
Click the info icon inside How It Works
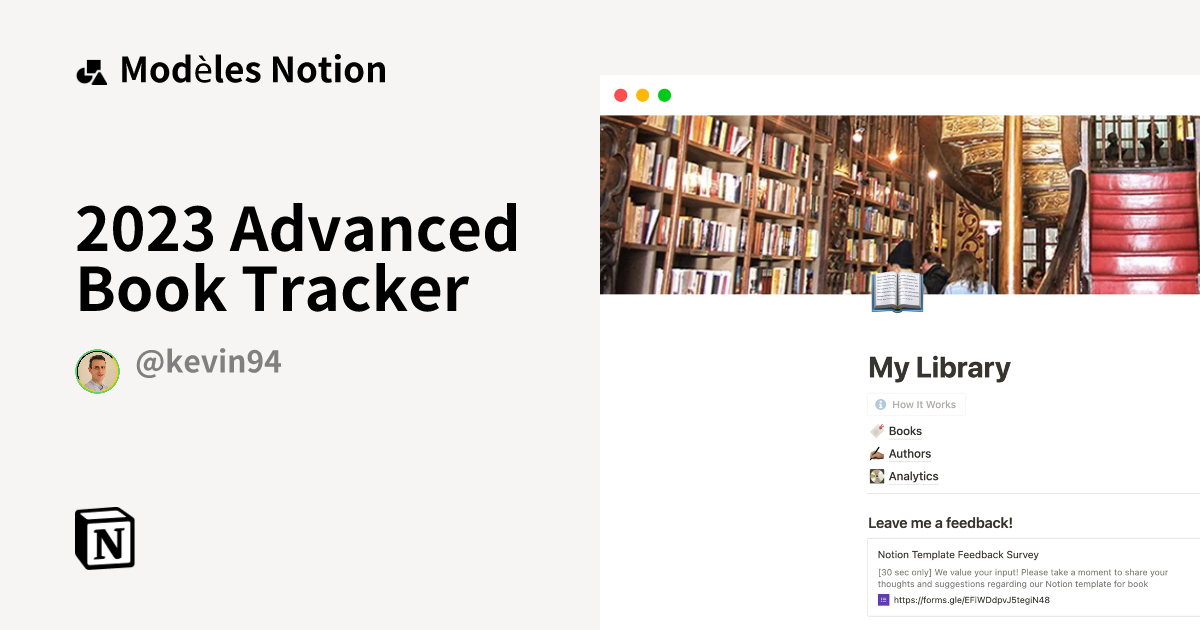tap(879, 404)
